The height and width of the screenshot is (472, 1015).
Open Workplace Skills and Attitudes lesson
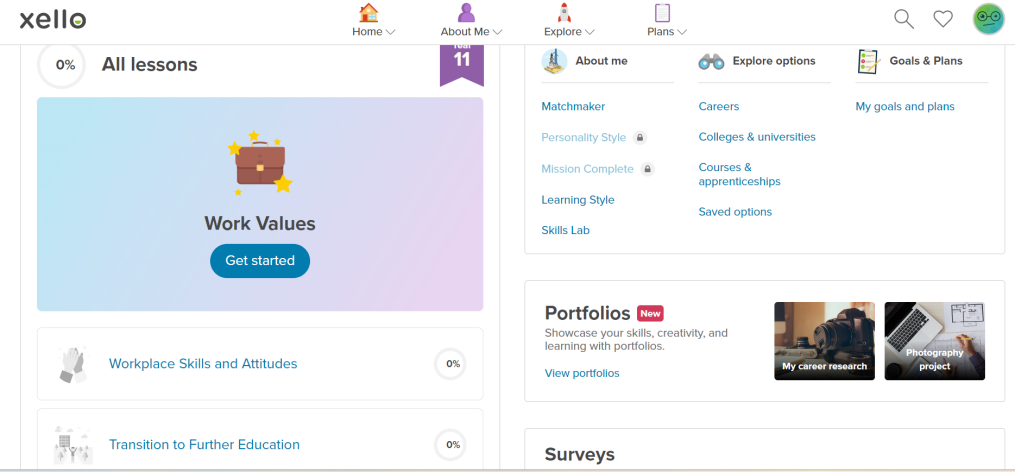pos(203,363)
